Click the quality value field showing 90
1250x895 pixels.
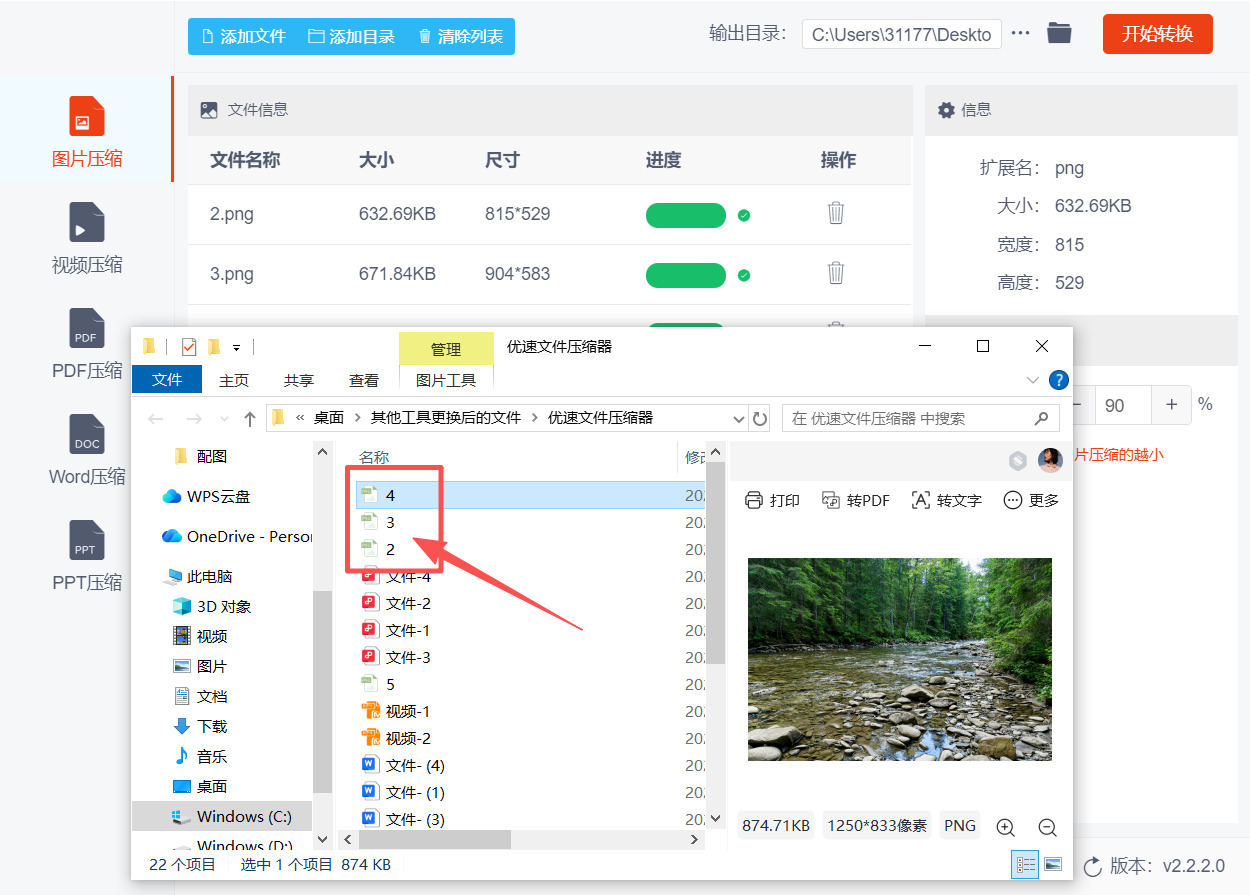1123,405
